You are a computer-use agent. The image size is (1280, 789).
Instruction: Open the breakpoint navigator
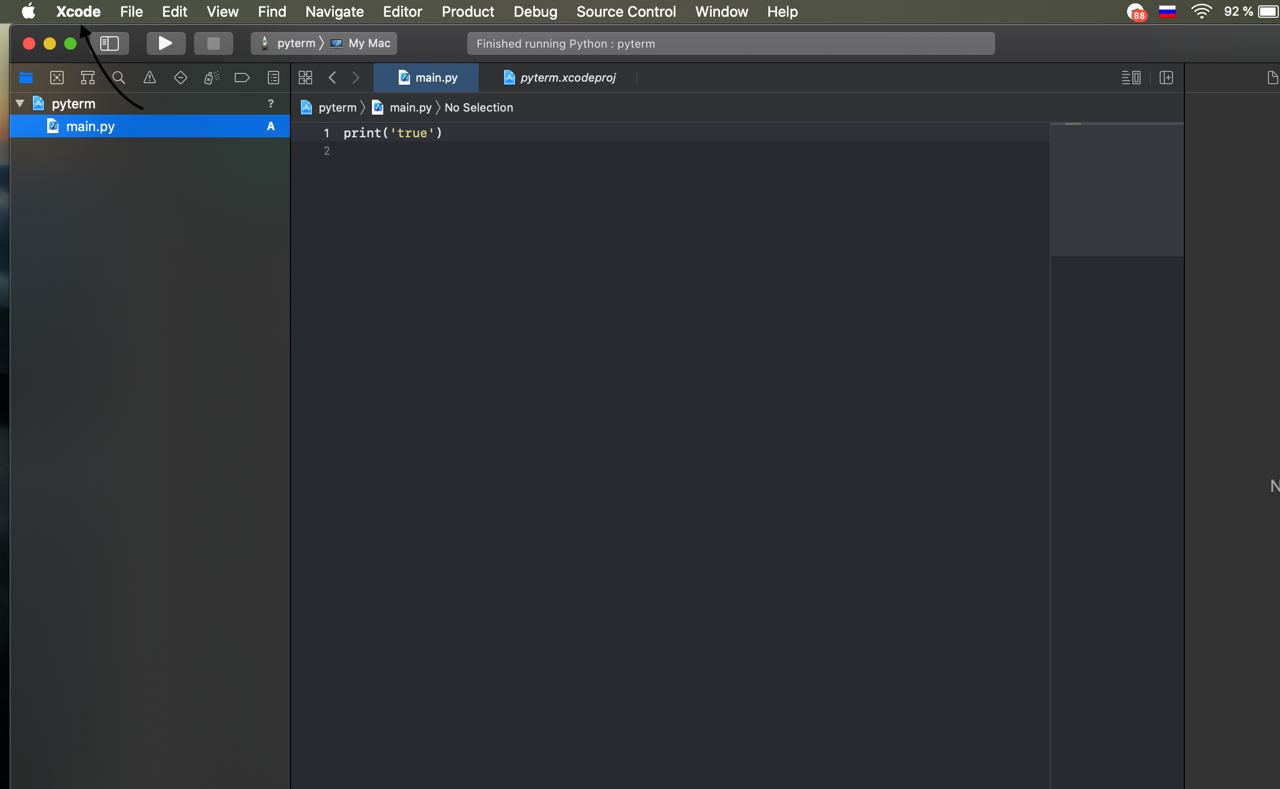coord(242,77)
